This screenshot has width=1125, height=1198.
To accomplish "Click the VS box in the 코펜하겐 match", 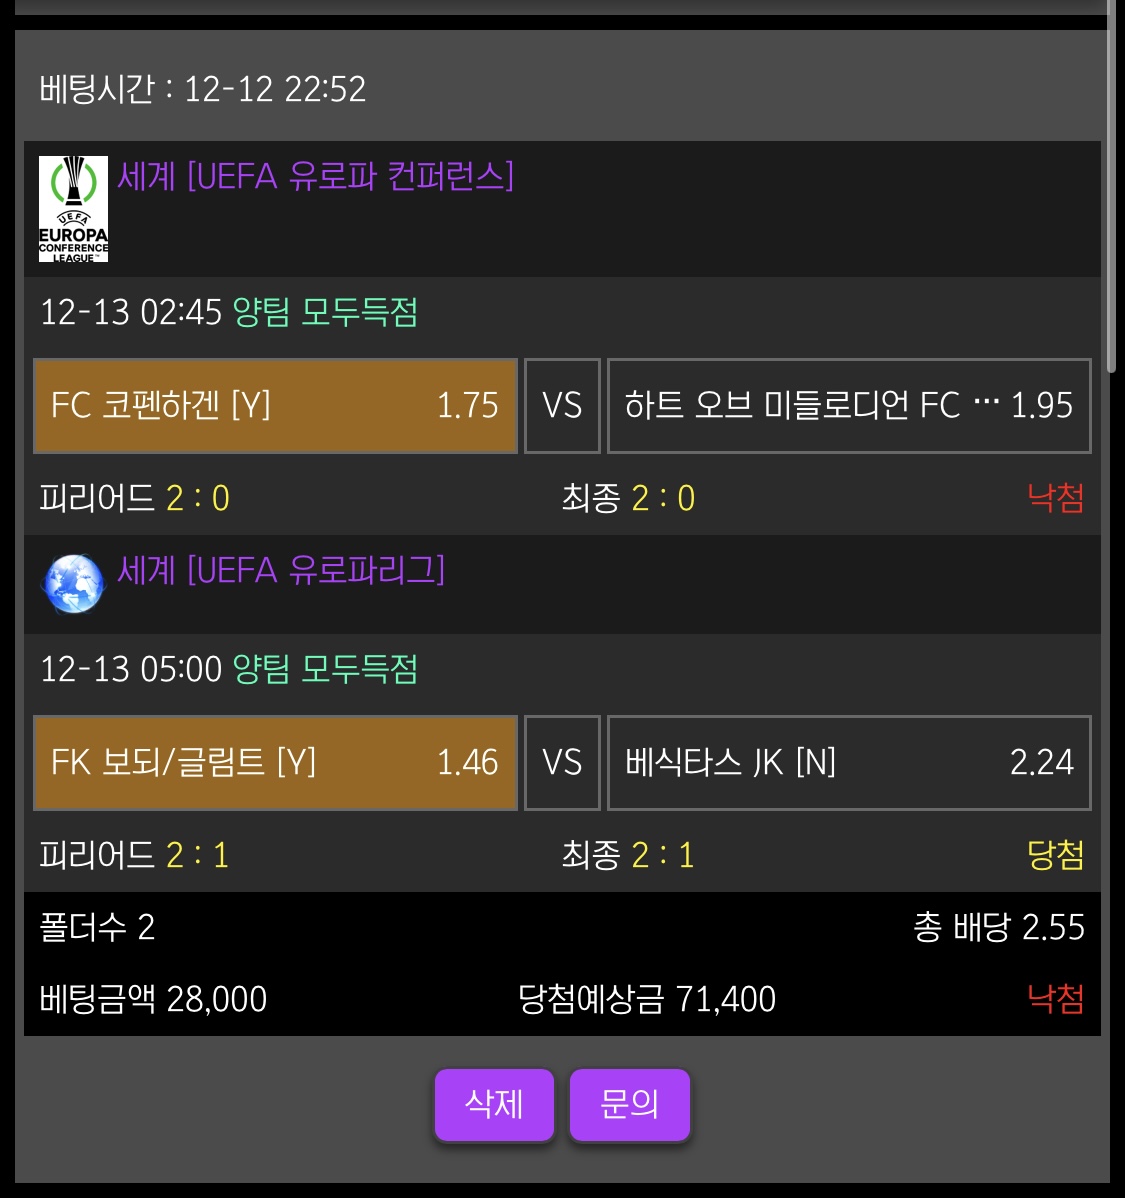I will pyautogui.click(x=562, y=406).
